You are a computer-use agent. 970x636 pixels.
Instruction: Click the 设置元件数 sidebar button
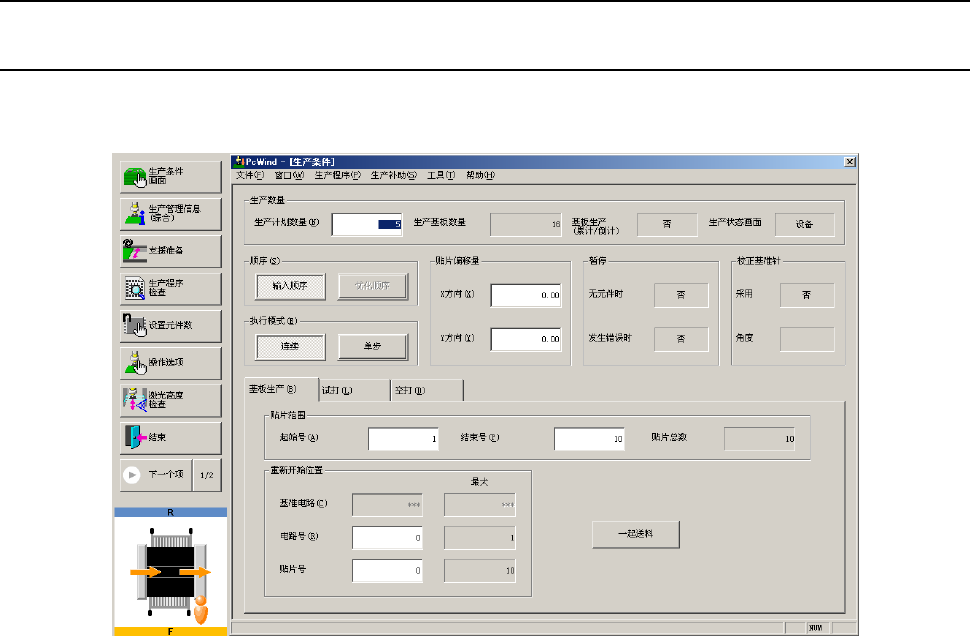tap(171, 326)
